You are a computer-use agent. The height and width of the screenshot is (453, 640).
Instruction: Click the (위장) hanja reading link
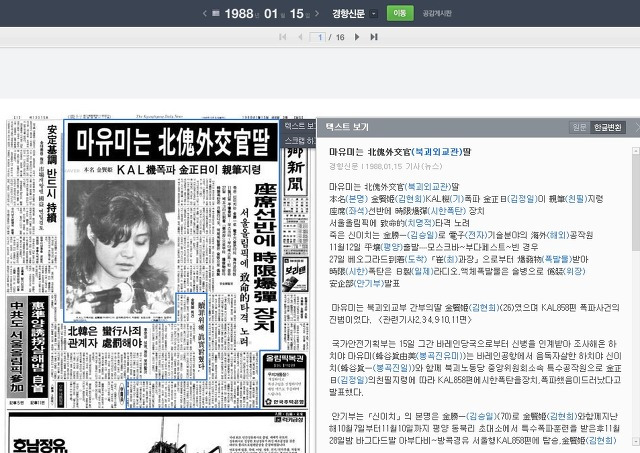point(574,271)
